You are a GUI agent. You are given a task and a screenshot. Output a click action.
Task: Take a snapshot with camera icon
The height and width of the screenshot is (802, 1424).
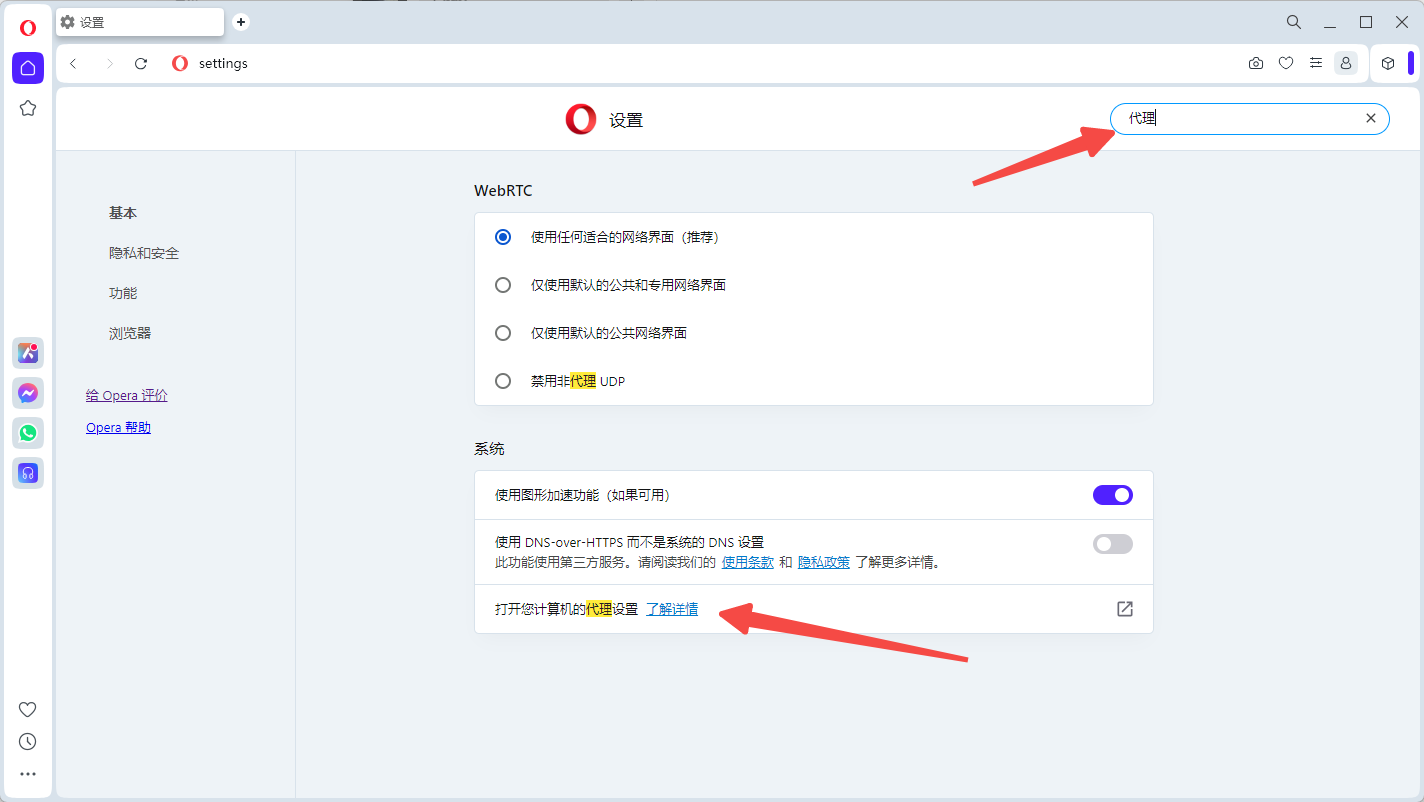[x=1256, y=63]
